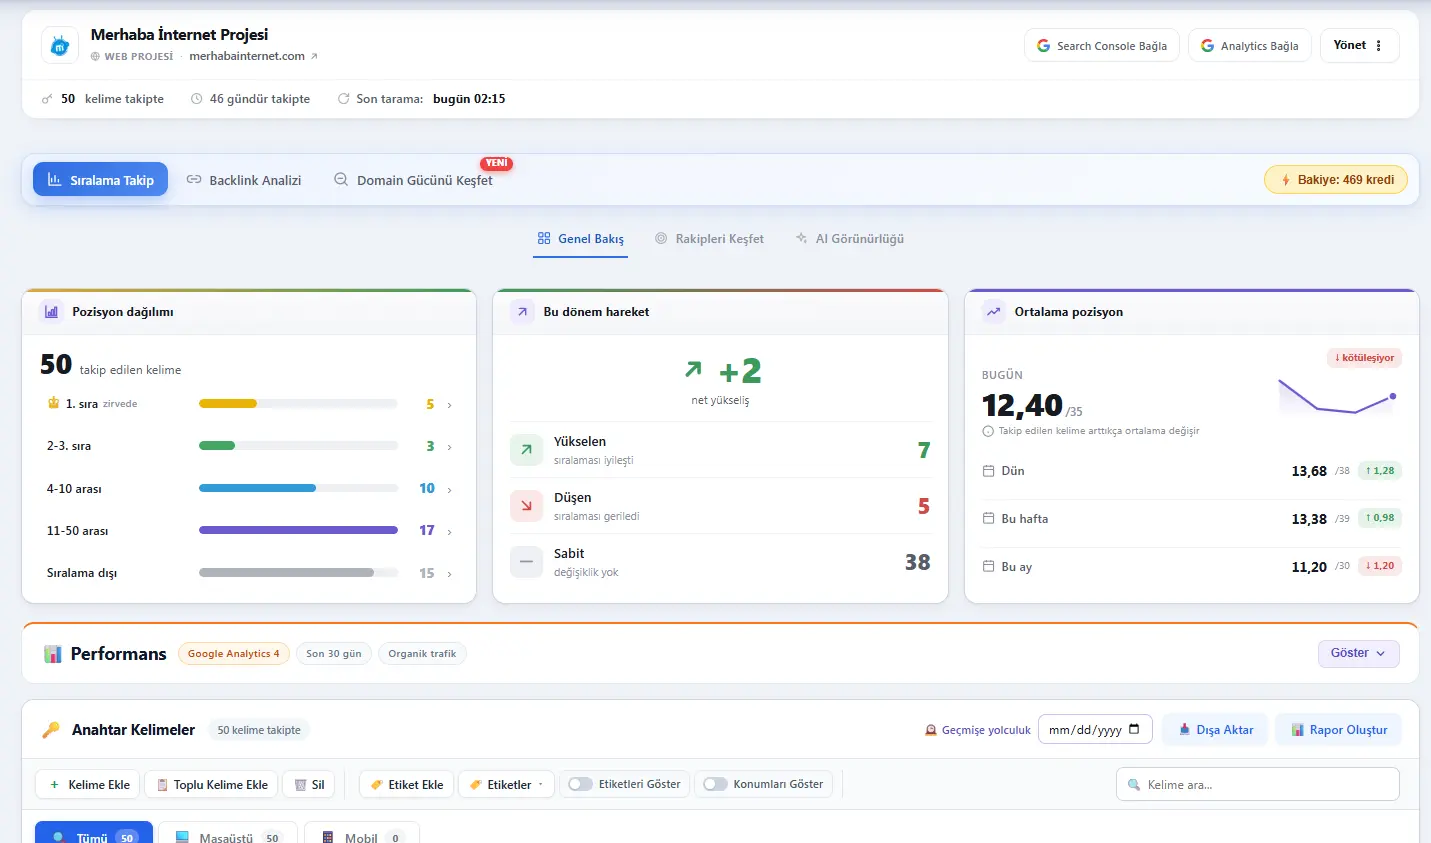
Task: Select the Tümü device tab
Action: 94,833
